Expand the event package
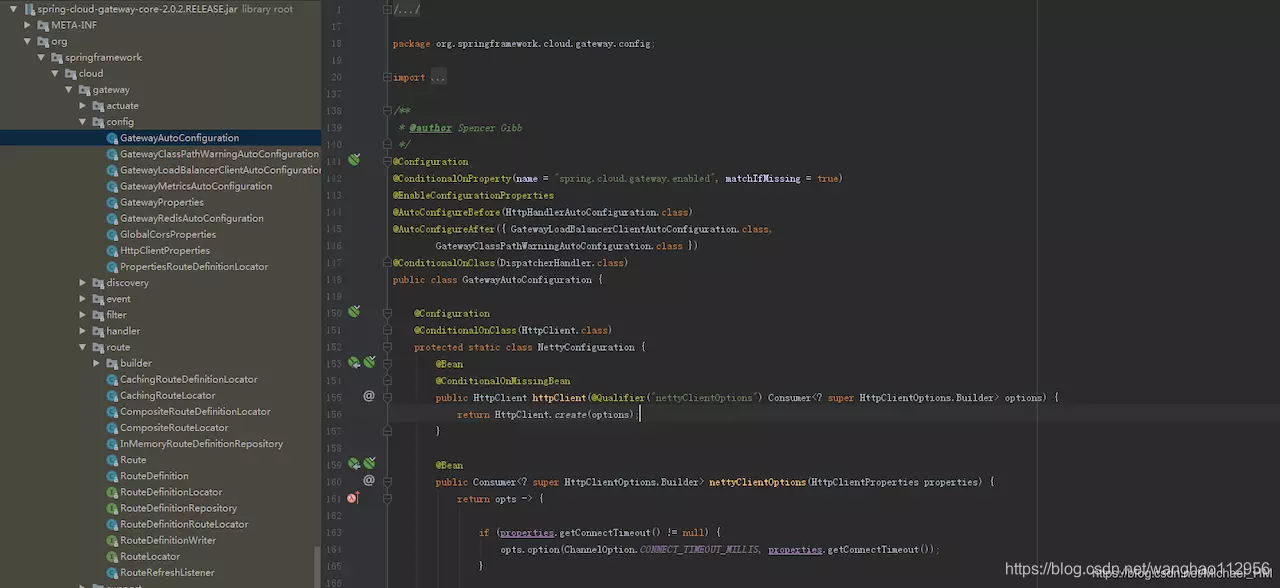This screenshot has width=1280, height=588. coord(83,299)
